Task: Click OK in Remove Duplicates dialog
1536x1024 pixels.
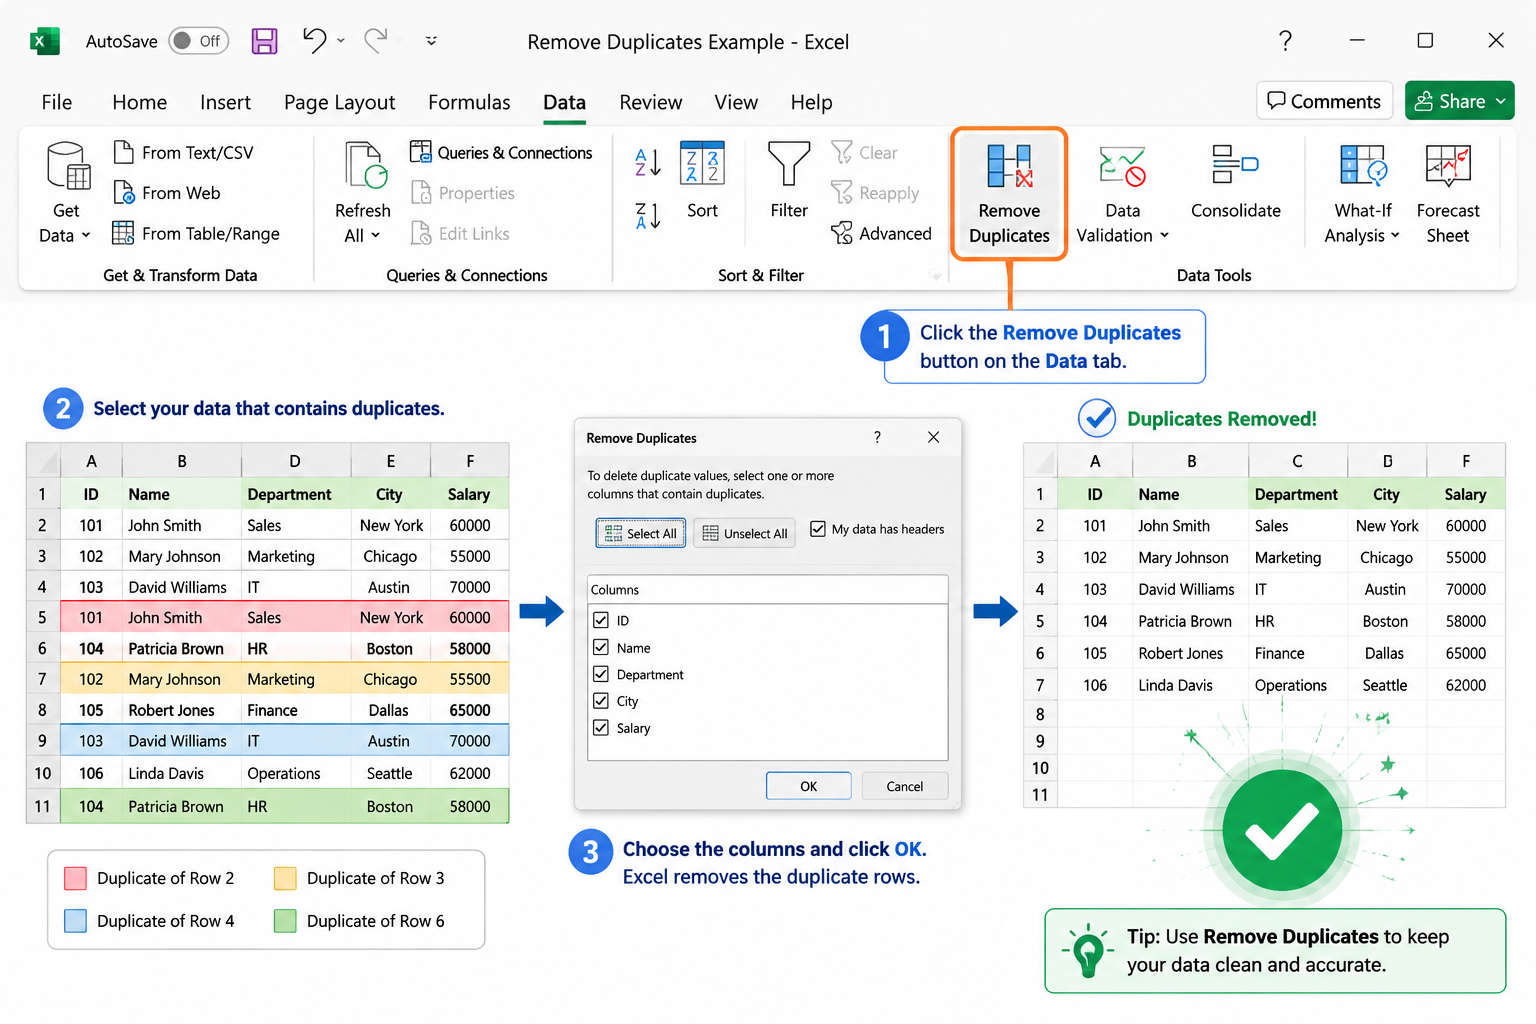Action: coord(808,786)
